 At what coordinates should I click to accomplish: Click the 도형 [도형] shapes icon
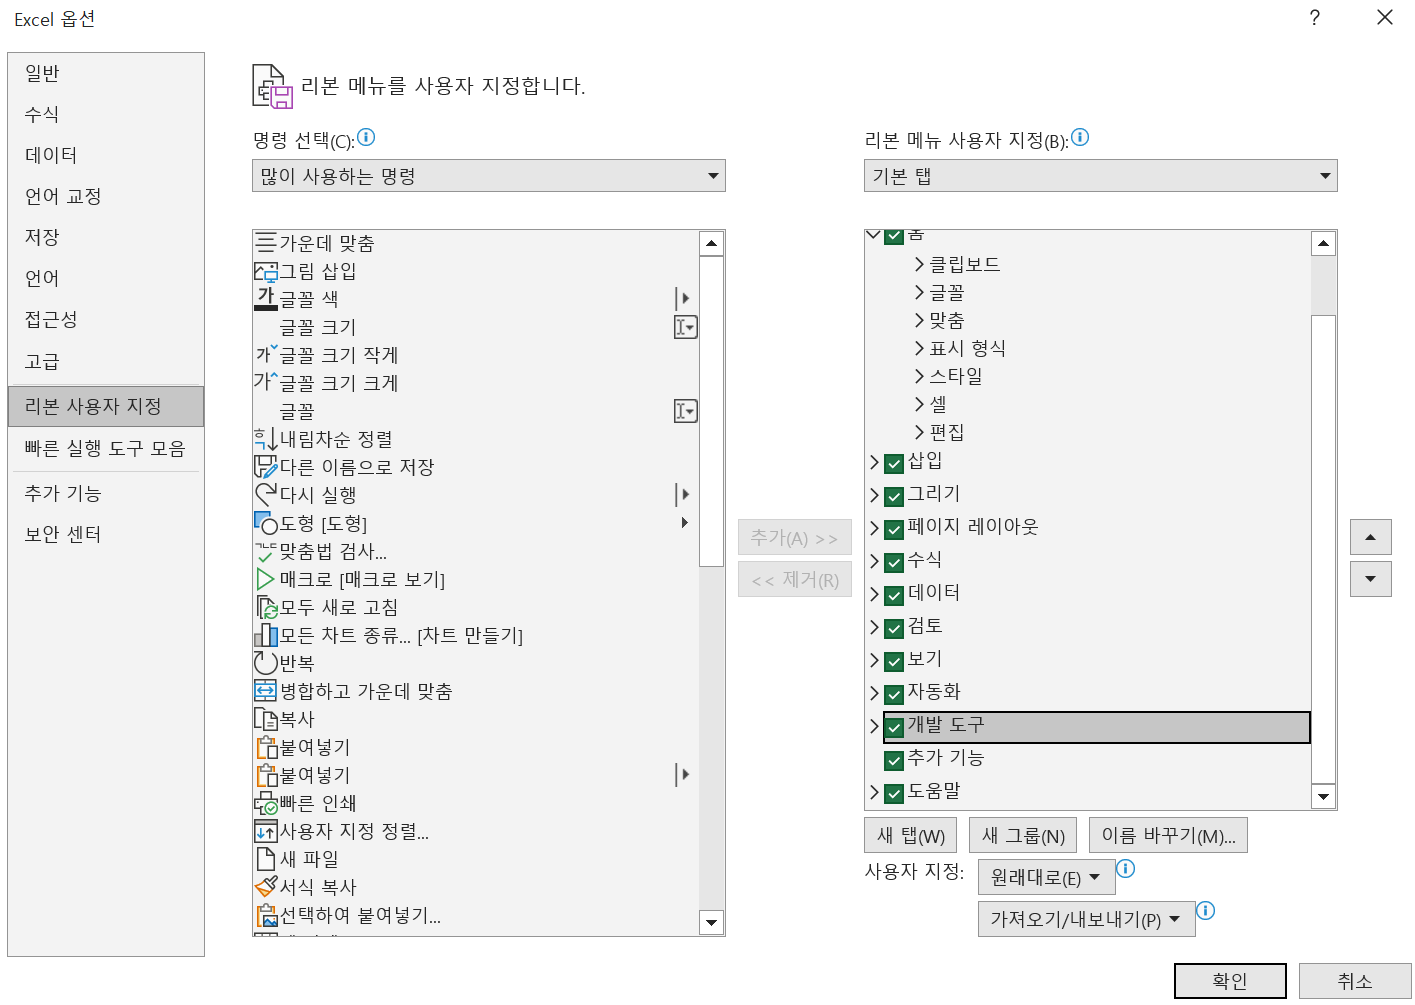point(266,523)
